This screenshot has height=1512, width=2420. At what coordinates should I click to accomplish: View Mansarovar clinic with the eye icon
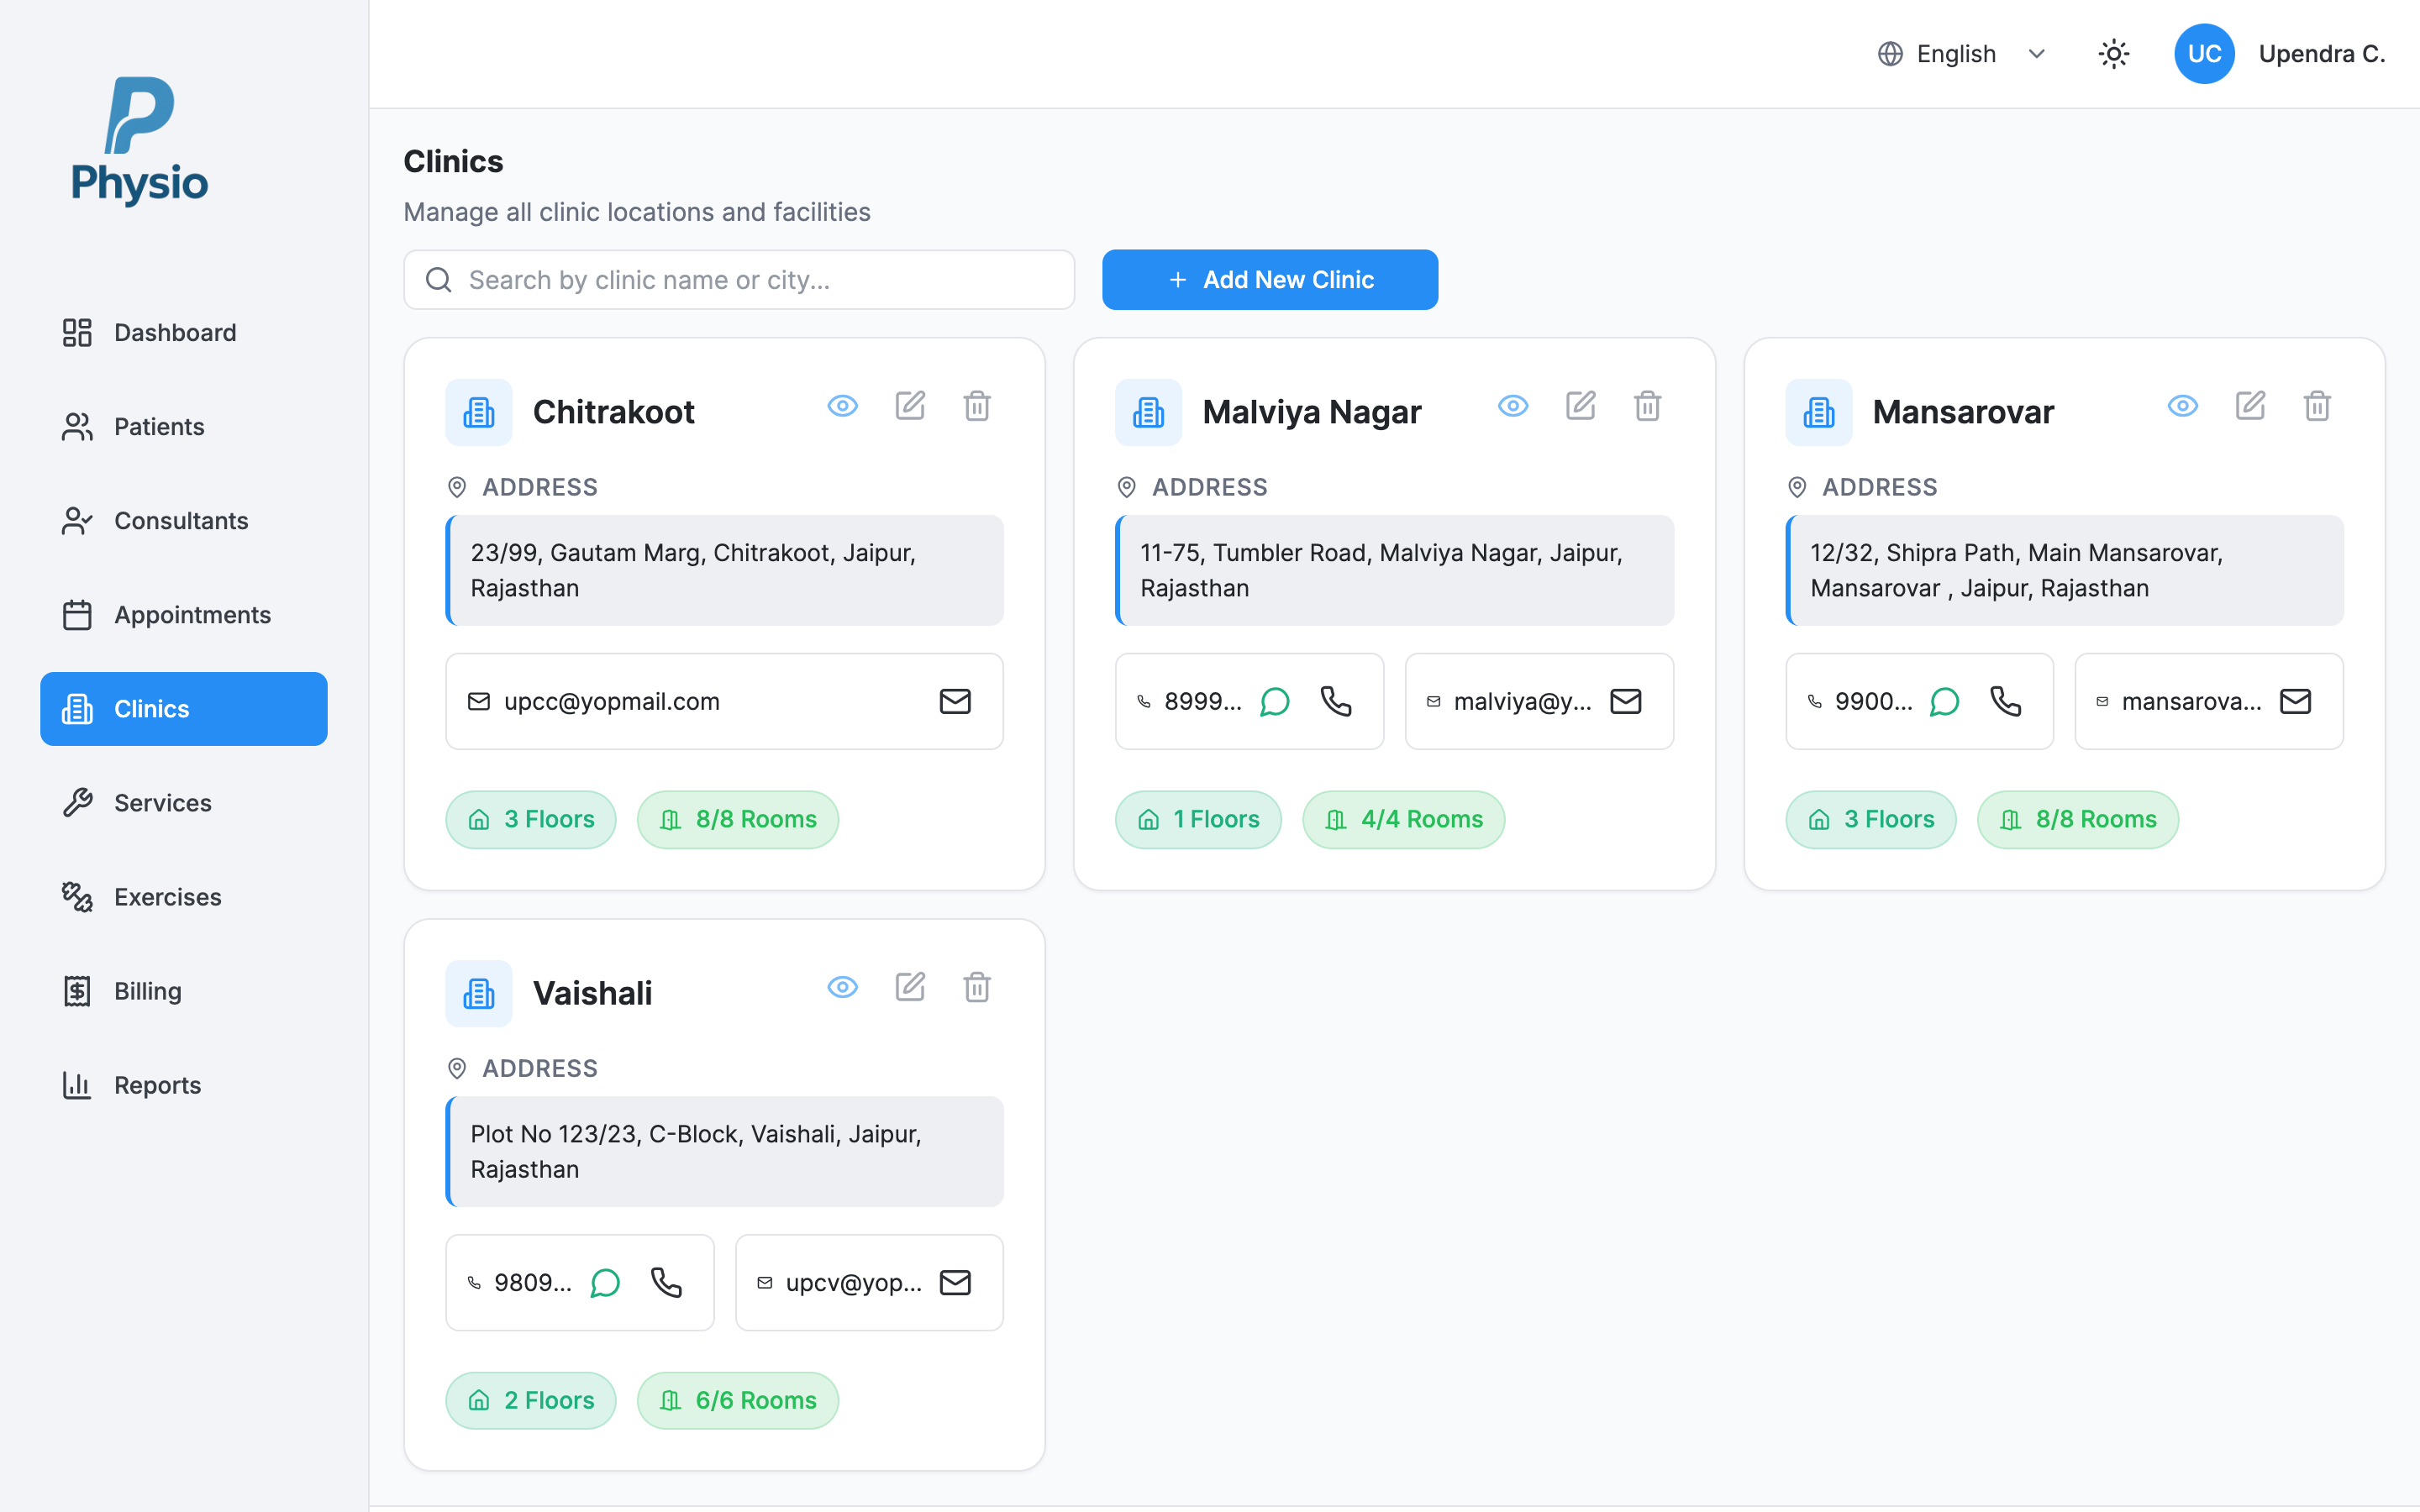tap(2182, 406)
